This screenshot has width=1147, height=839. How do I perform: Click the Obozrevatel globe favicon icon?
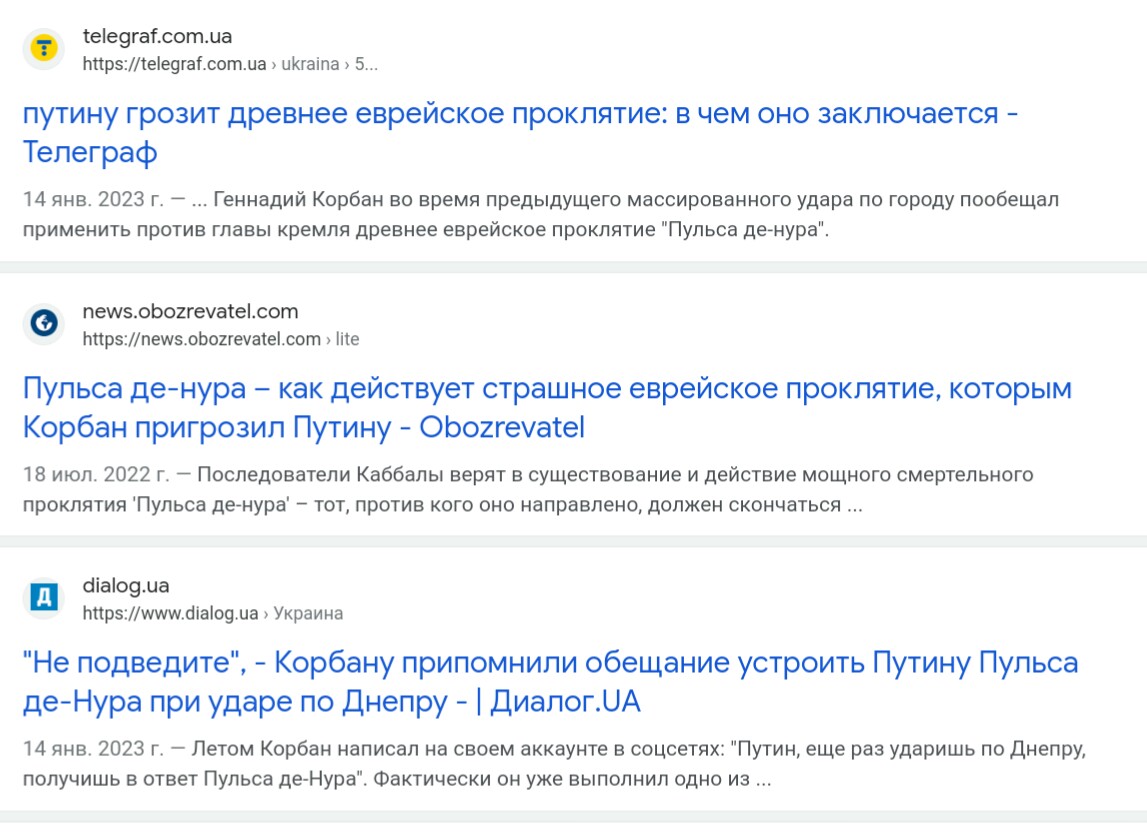click(44, 323)
